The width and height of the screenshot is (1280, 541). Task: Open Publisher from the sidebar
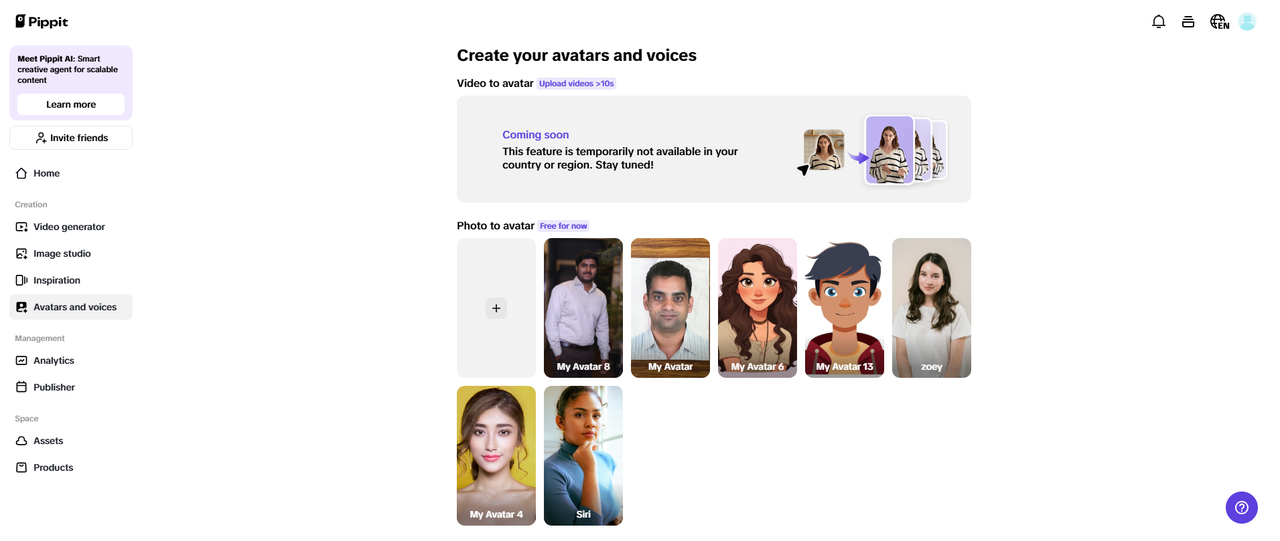(x=54, y=388)
